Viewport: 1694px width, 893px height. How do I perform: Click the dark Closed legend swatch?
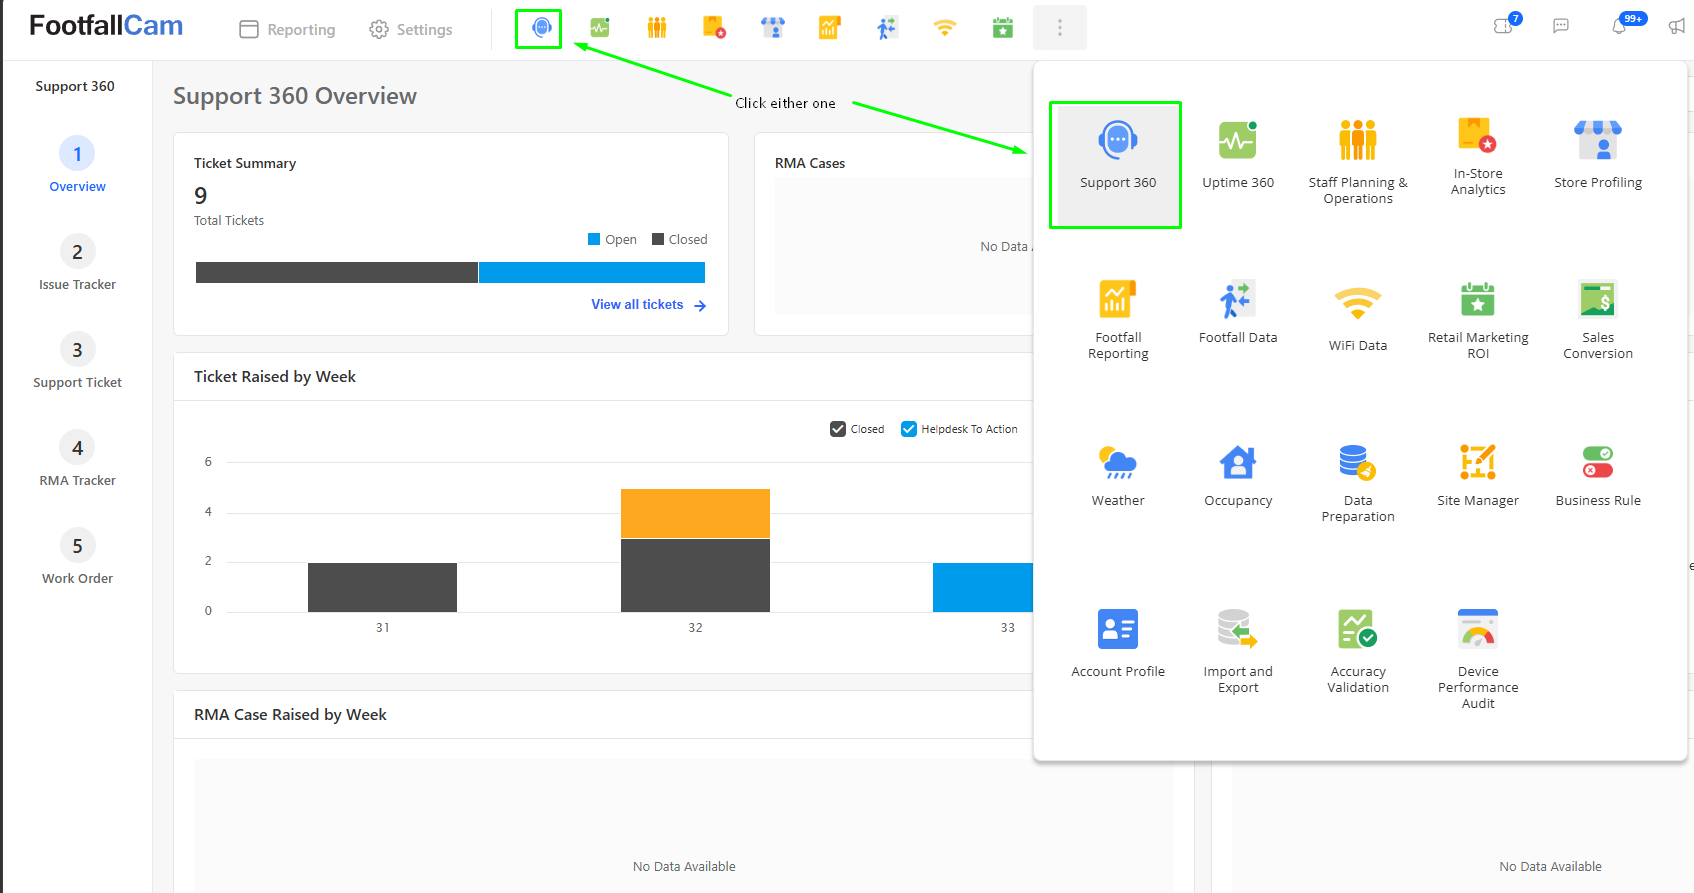point(658,239)
